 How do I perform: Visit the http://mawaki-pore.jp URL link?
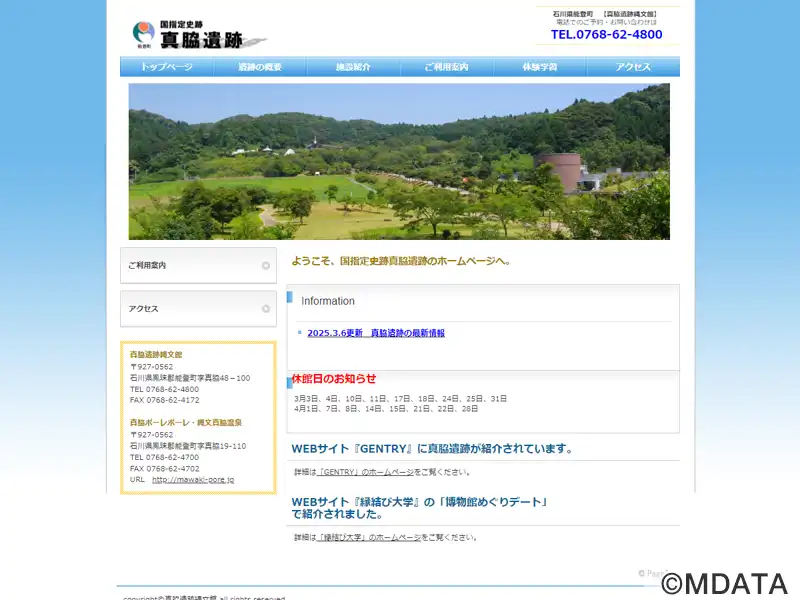click(193, 480)
